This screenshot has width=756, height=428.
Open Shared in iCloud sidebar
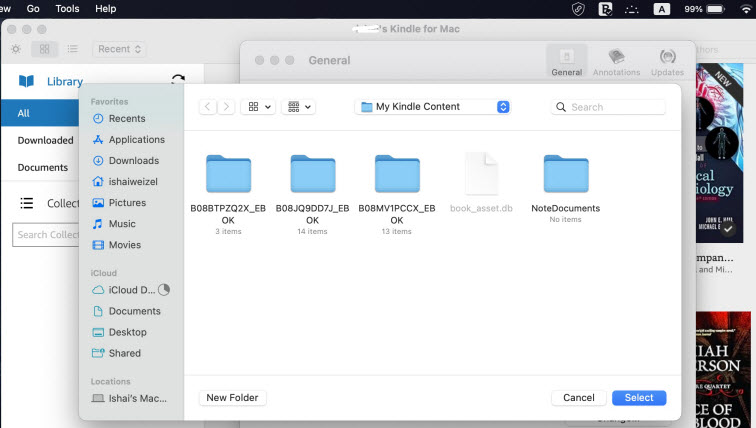pyautogui.click(x=124, y=353)
